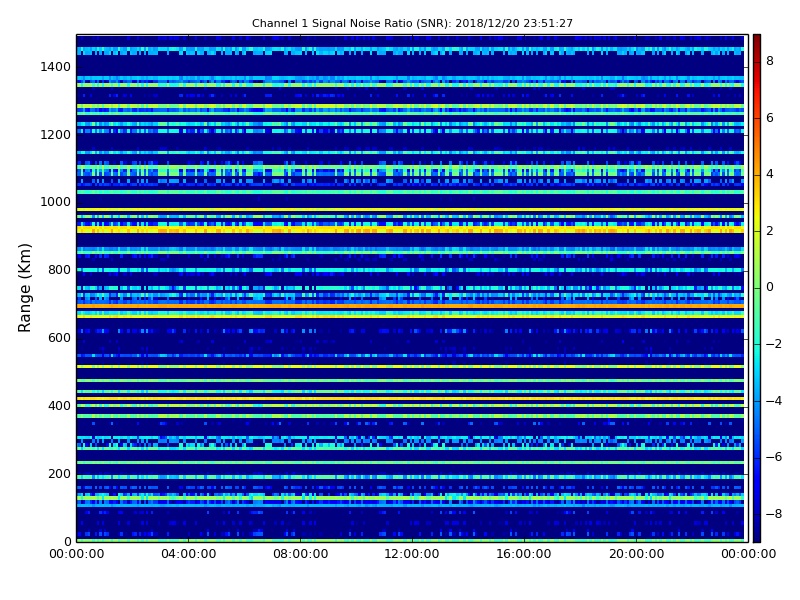Viewport: 800px width, 600px height.
Task: Click the 1000 range tick label
Action: 56,202
